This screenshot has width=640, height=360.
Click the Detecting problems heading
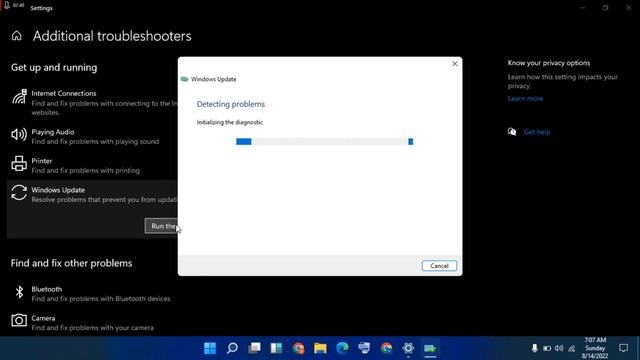231,104
